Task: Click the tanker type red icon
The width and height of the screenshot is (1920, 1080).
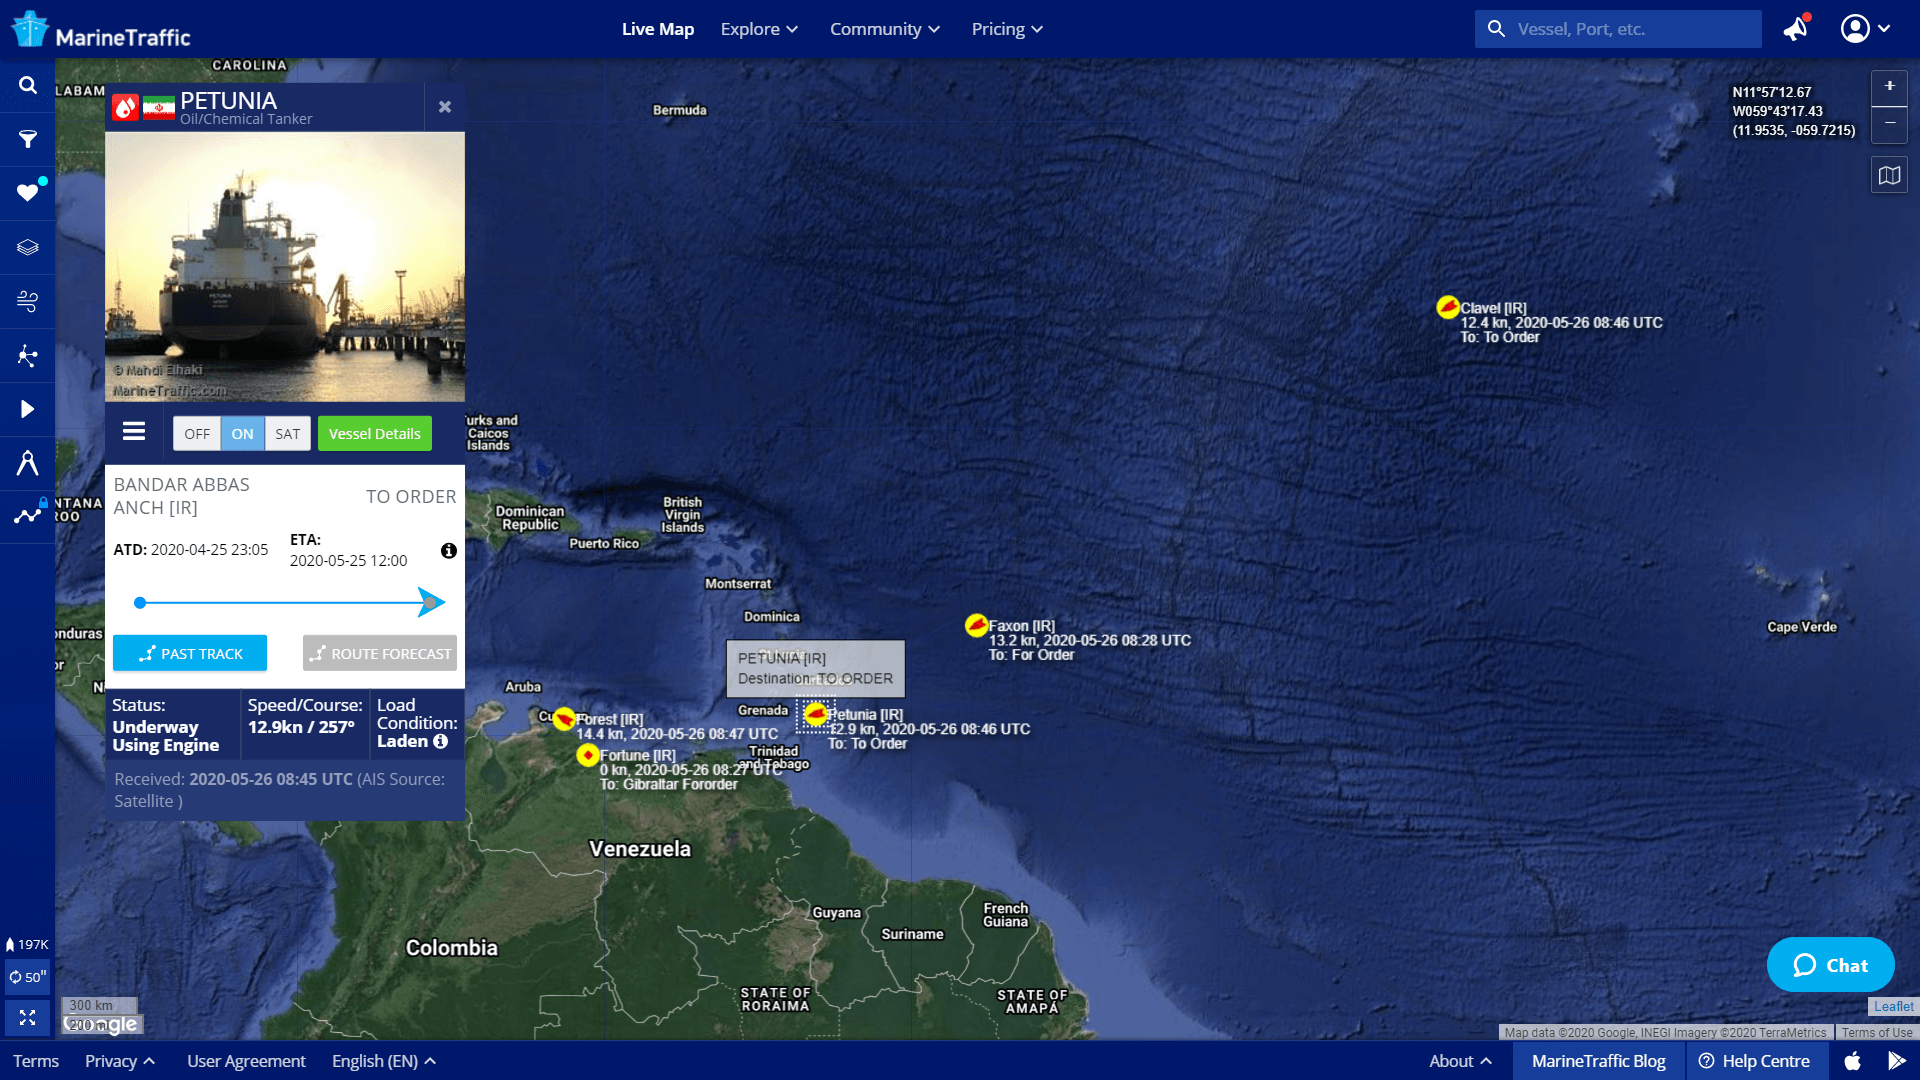Action: tap(125, 107)
